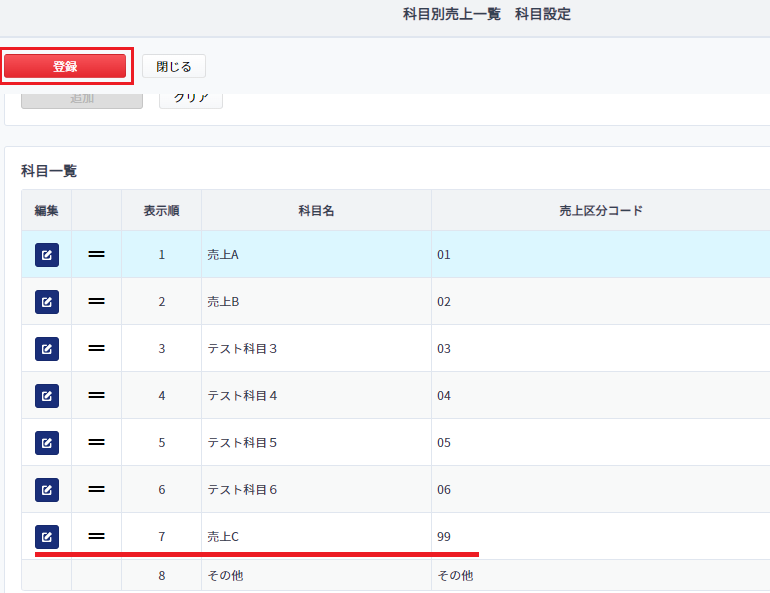Image resolution: width=770 pixels, height=593 pixels.
Task: Select the テスト科目６ name cell
Action: point(316,490)
